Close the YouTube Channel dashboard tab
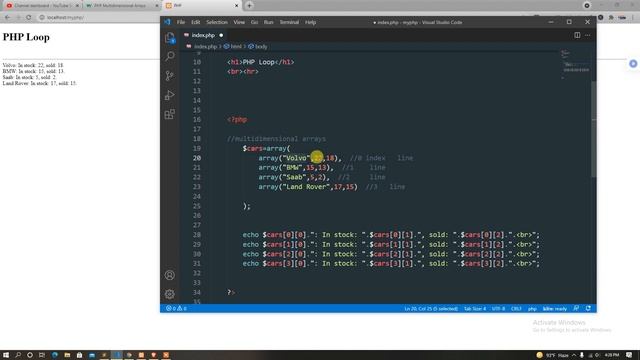 pyautogui.click(x=77, y=6)
